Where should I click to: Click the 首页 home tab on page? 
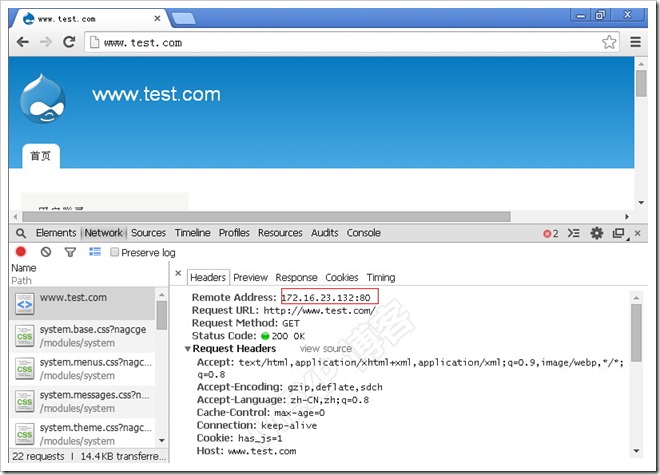(40, 156)
